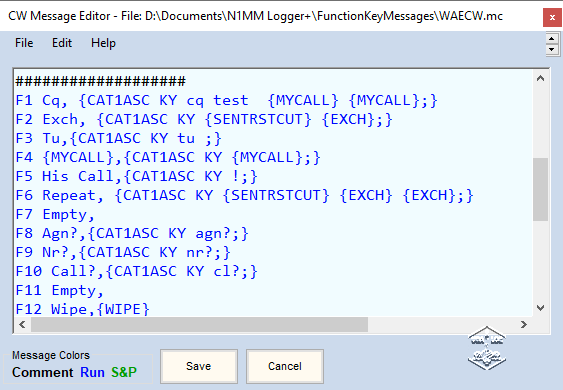Open the File menu

click(24, 43)
